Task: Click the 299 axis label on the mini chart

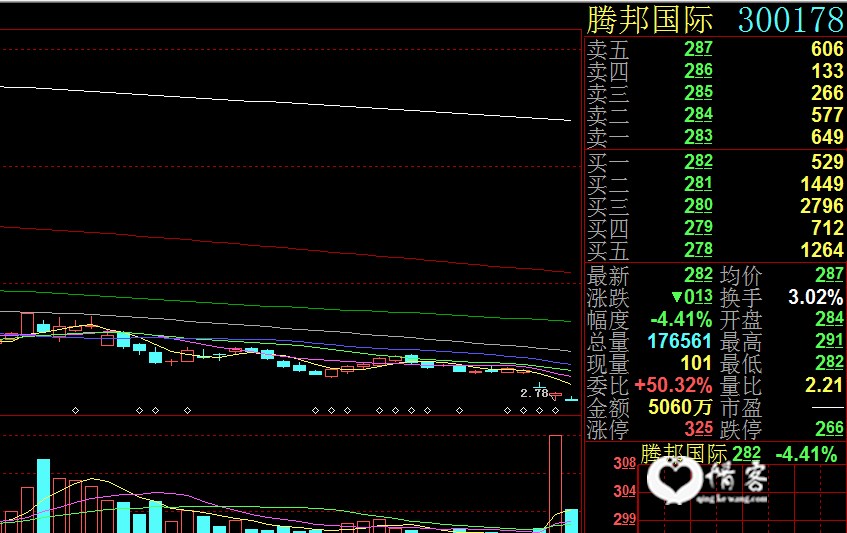Action: (624, 519)
